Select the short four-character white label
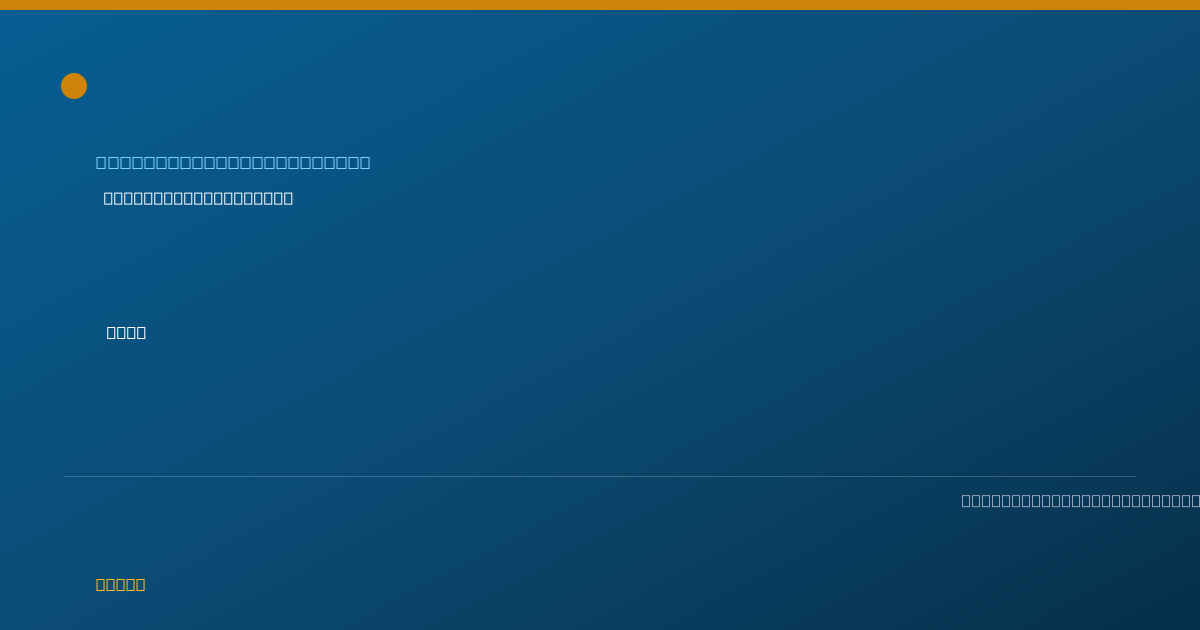The height and width of the screenshot is (630, 1200). point(126,332)
